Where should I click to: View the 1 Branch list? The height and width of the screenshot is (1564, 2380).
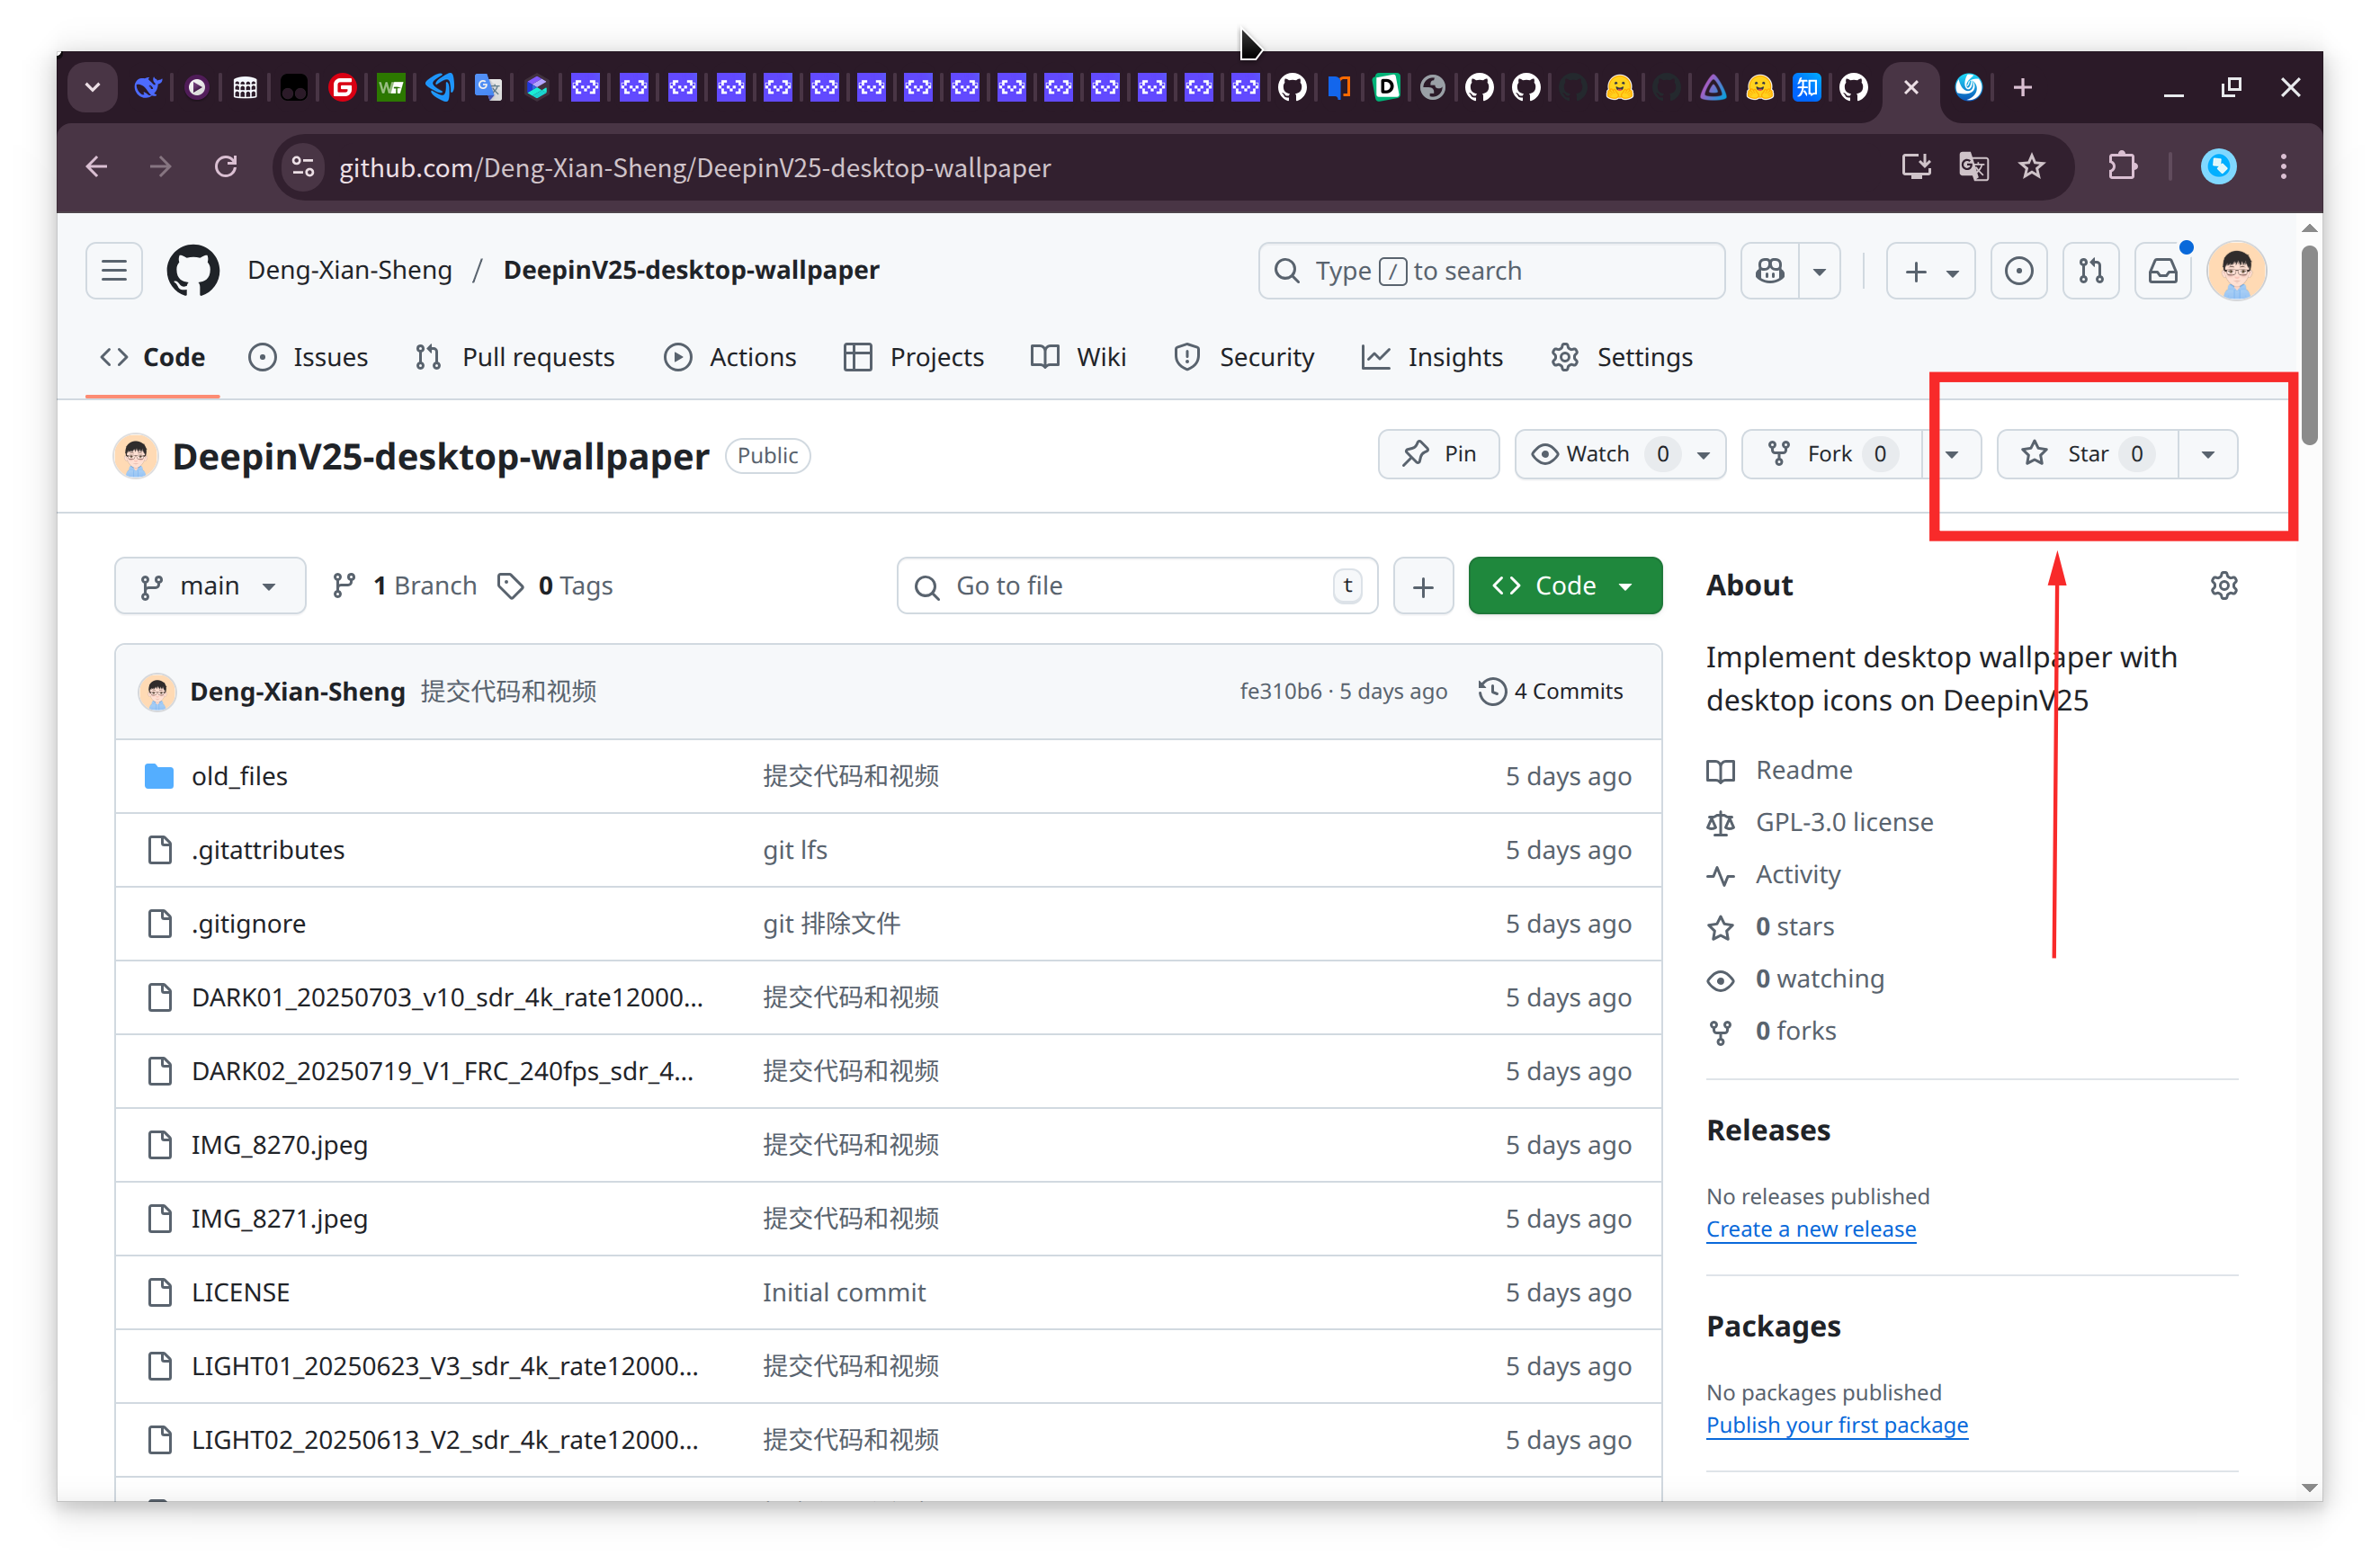click(405, 586)
